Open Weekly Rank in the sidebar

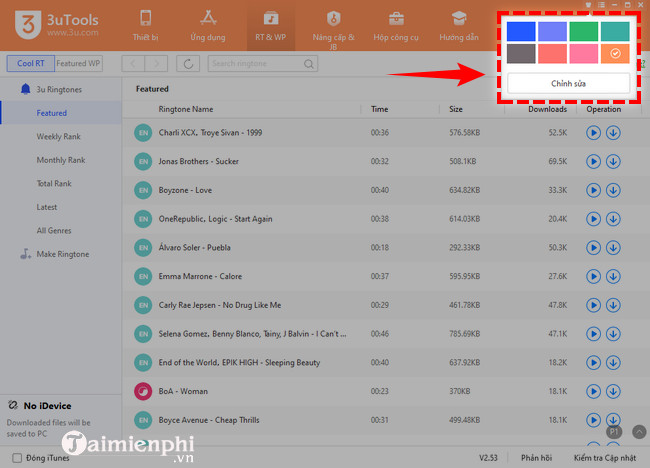click(59, 136)
